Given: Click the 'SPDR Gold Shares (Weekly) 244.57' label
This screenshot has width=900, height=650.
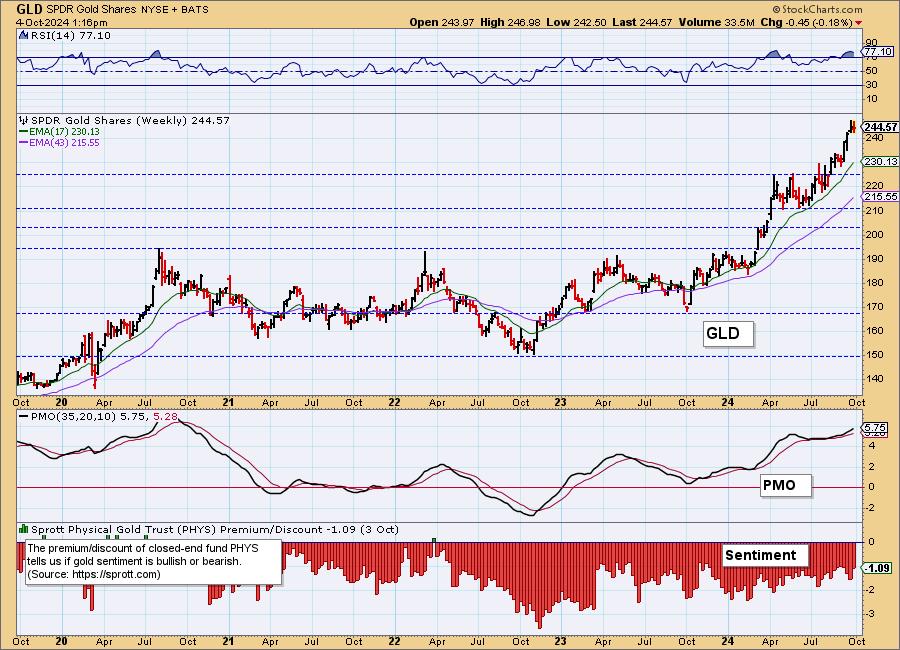Looking at the screenshot, I should 130,121.
